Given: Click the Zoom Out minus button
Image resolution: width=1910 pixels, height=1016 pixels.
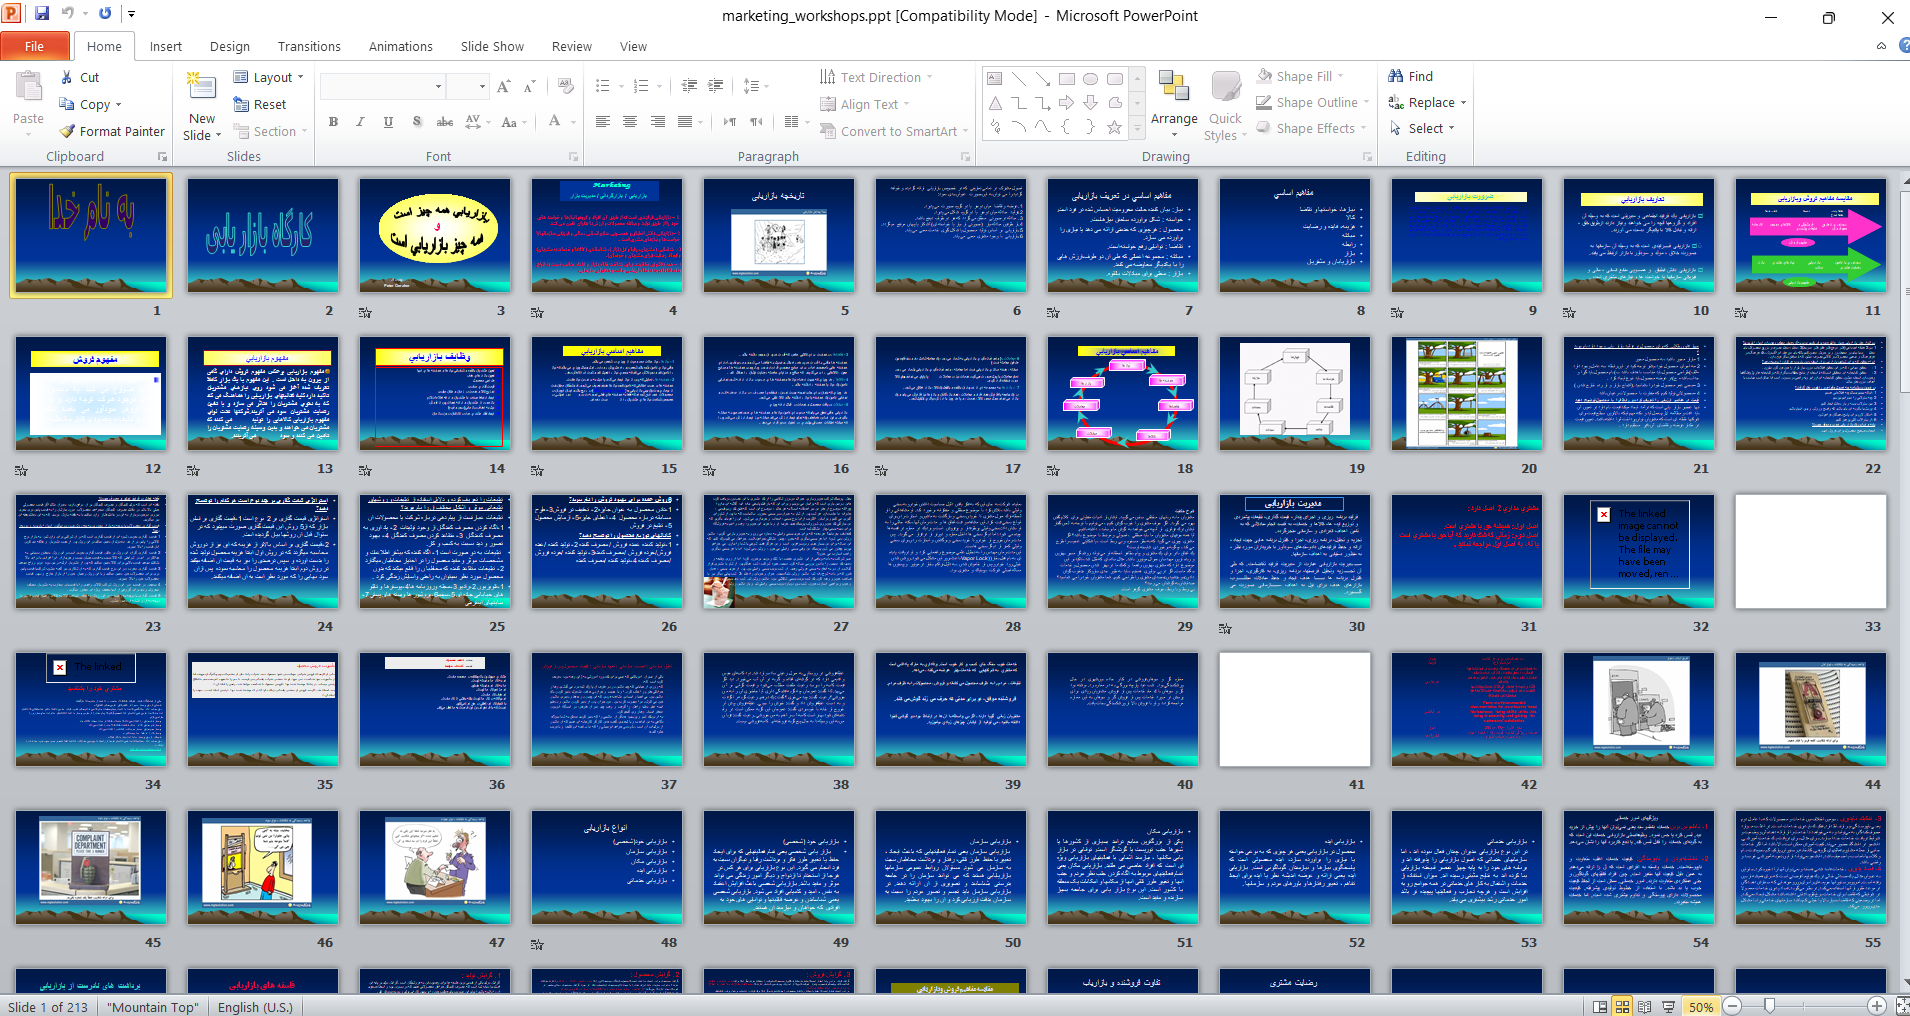Looking at the screenshot, I should pyautogui.click(x=1733, y=1006).
